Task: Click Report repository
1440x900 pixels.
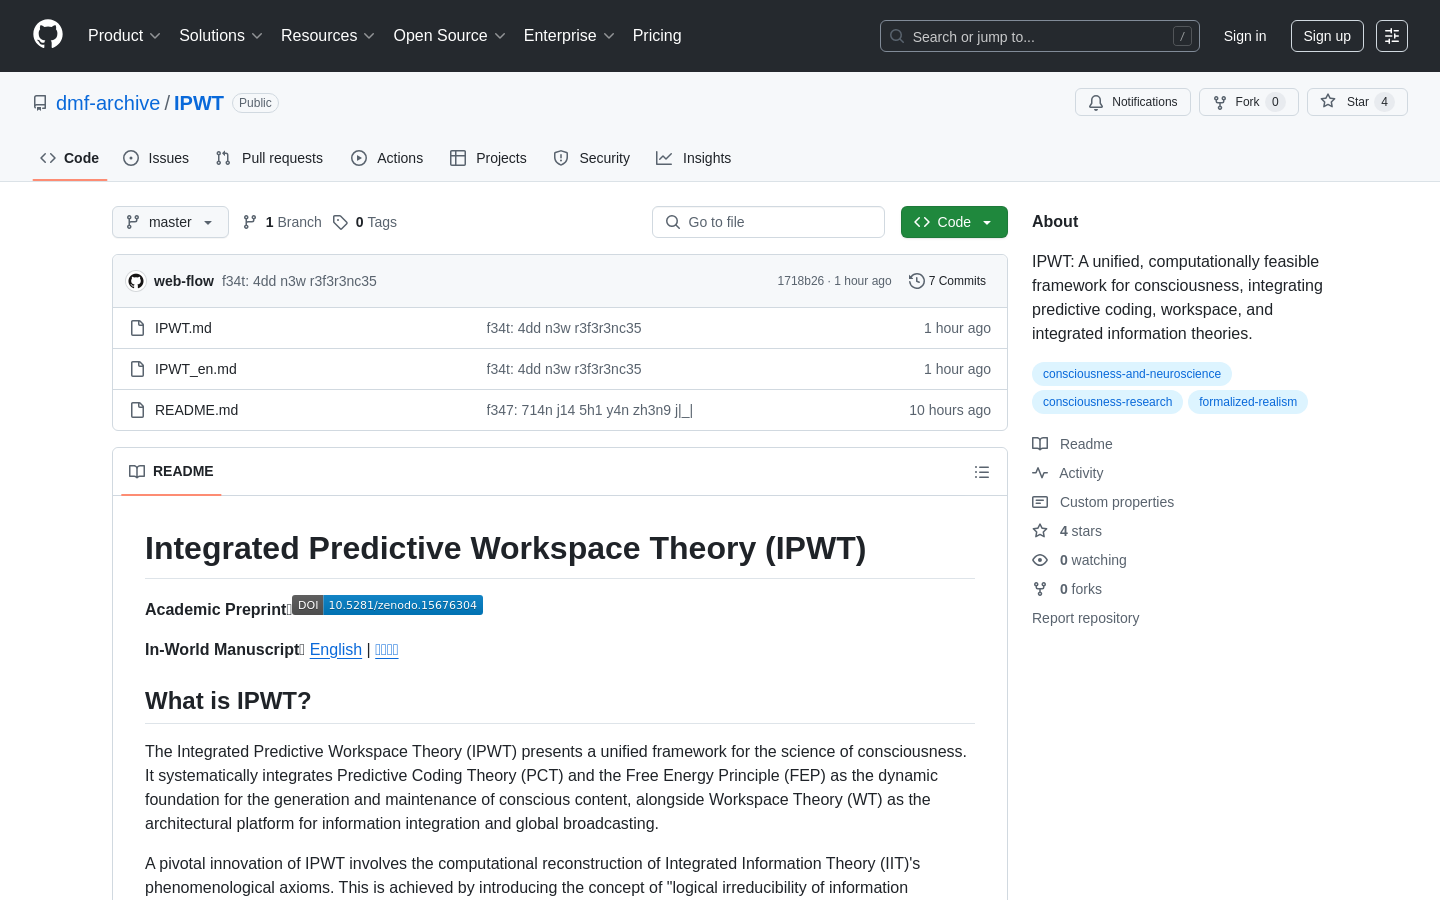Action: pos(1085,618)
